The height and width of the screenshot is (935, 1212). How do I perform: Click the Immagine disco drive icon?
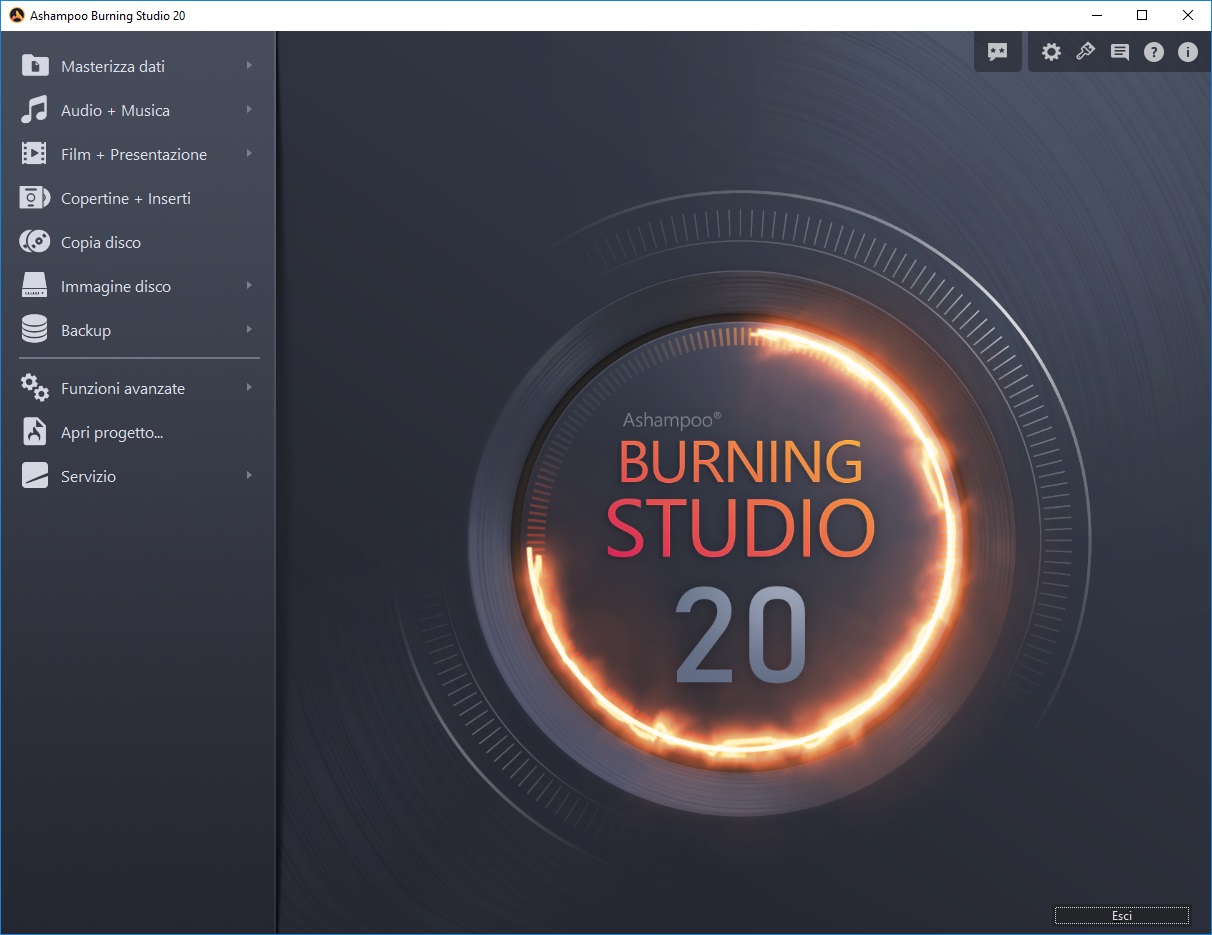34,286
